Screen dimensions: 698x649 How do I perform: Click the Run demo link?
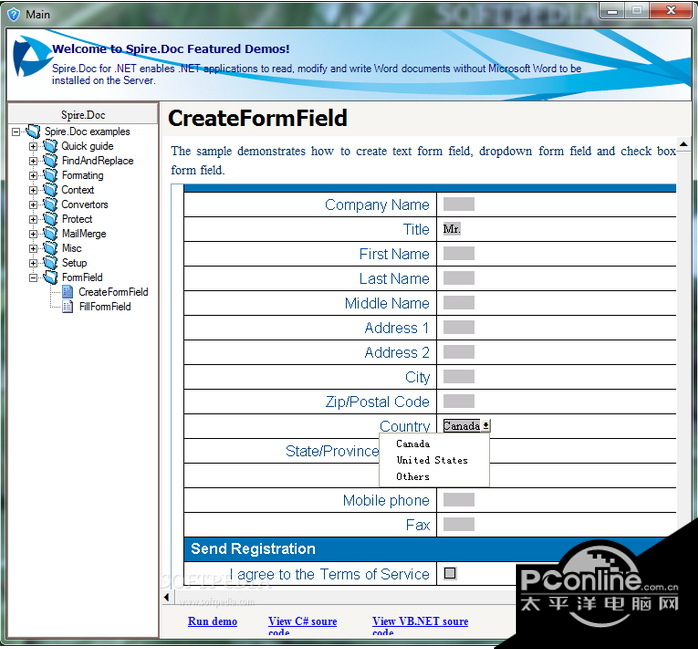(x=212, y=621)
